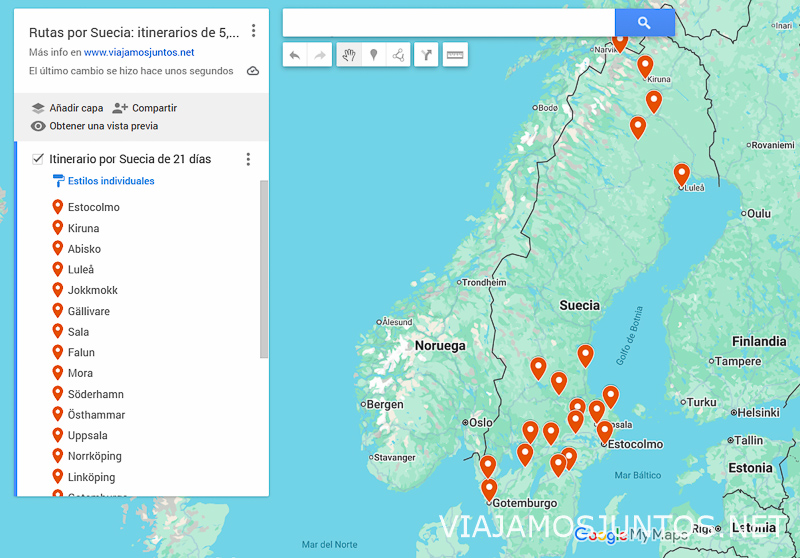Click the map marker near Narvik

620,43
